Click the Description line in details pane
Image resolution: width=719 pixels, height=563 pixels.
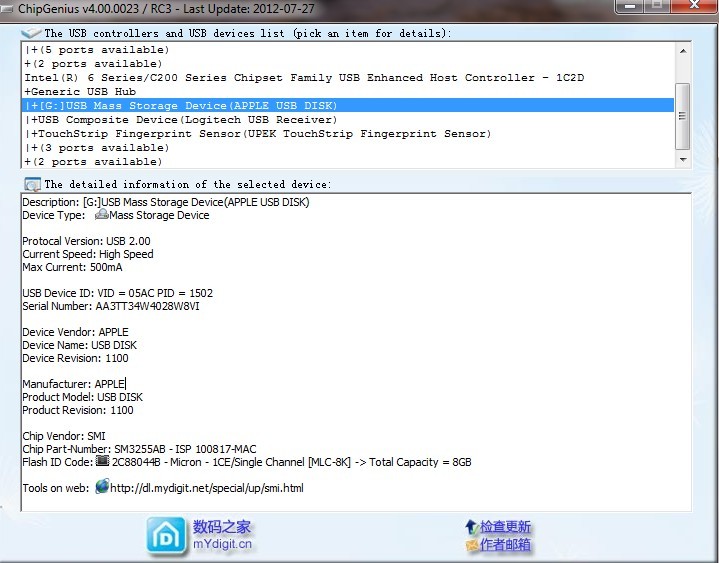pos(166,202)
